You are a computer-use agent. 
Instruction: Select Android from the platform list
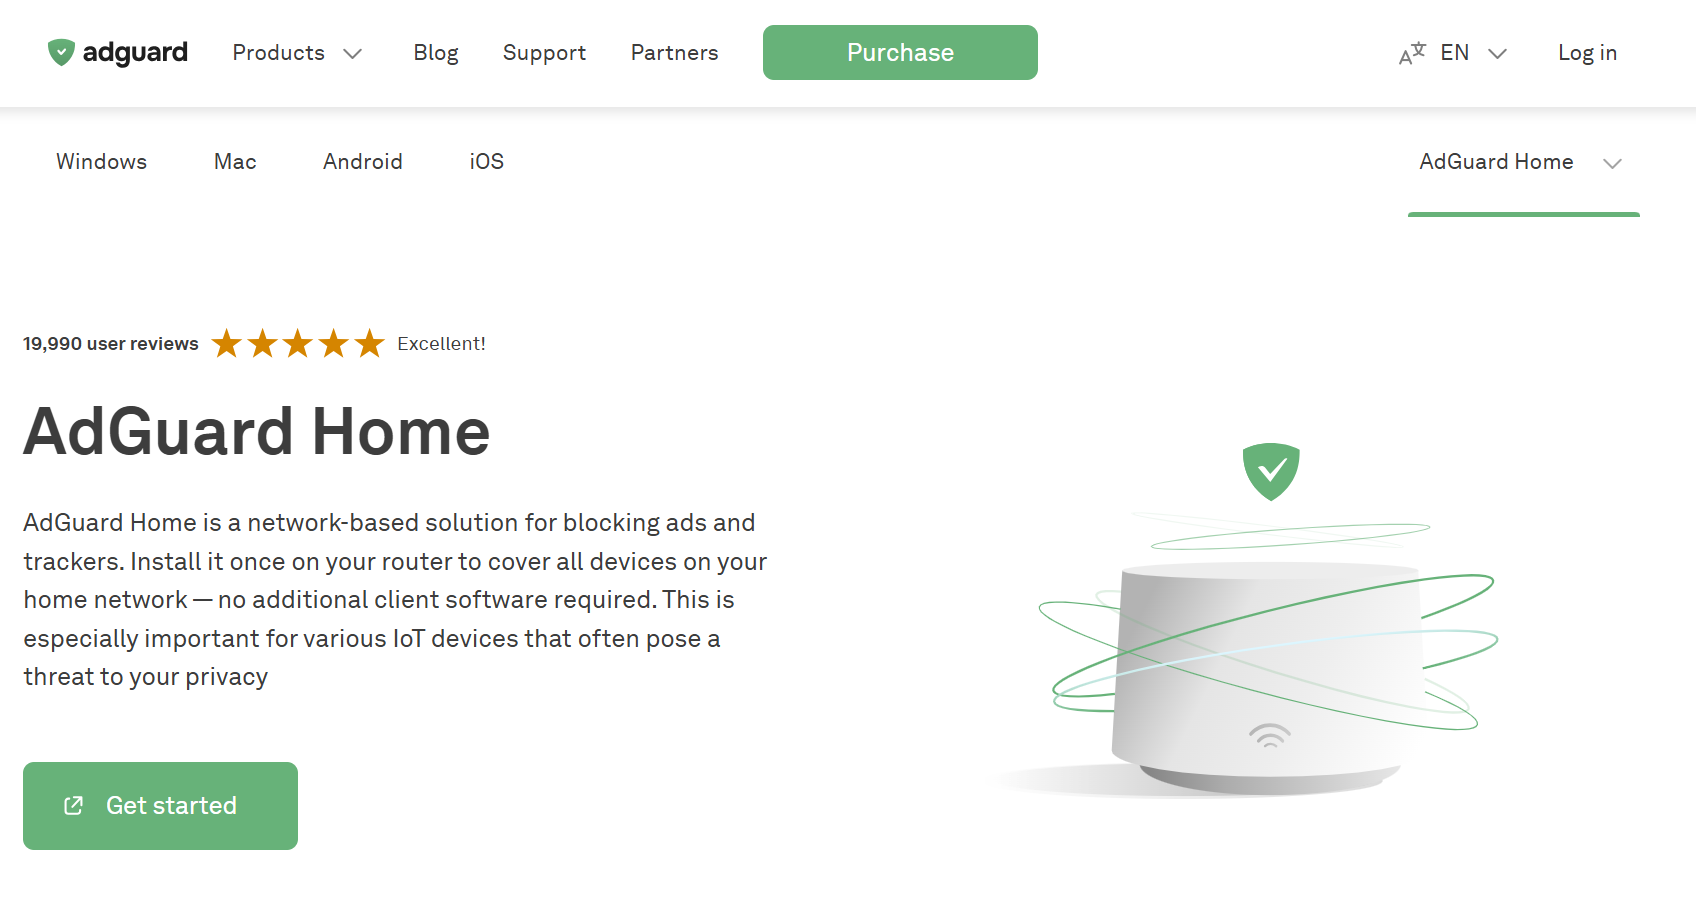pos(362,161)
